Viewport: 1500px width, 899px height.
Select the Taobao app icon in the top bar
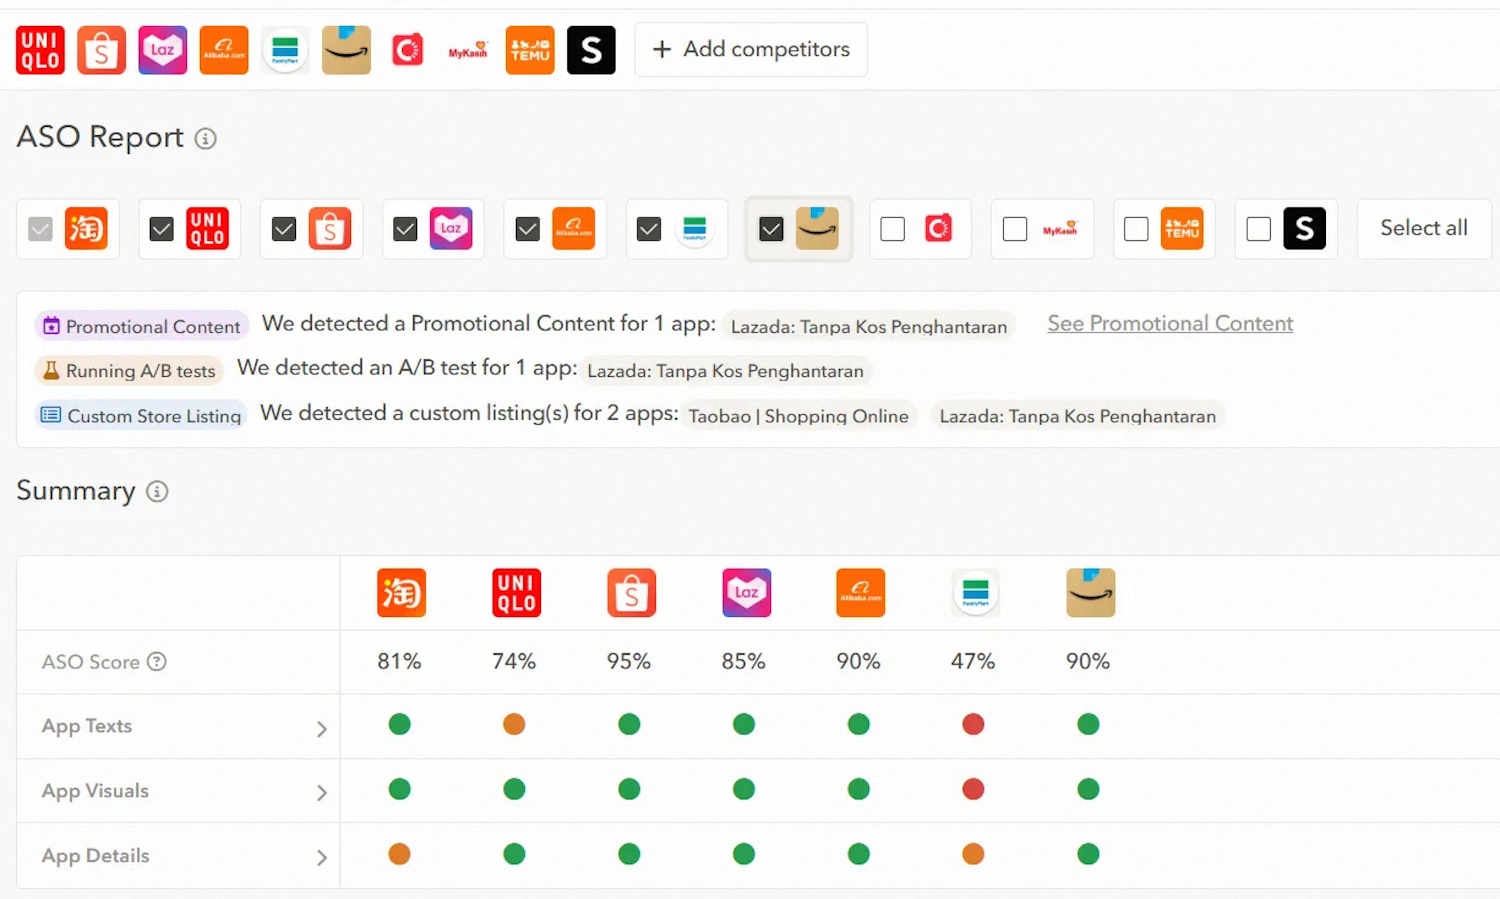tap(87, 228)
